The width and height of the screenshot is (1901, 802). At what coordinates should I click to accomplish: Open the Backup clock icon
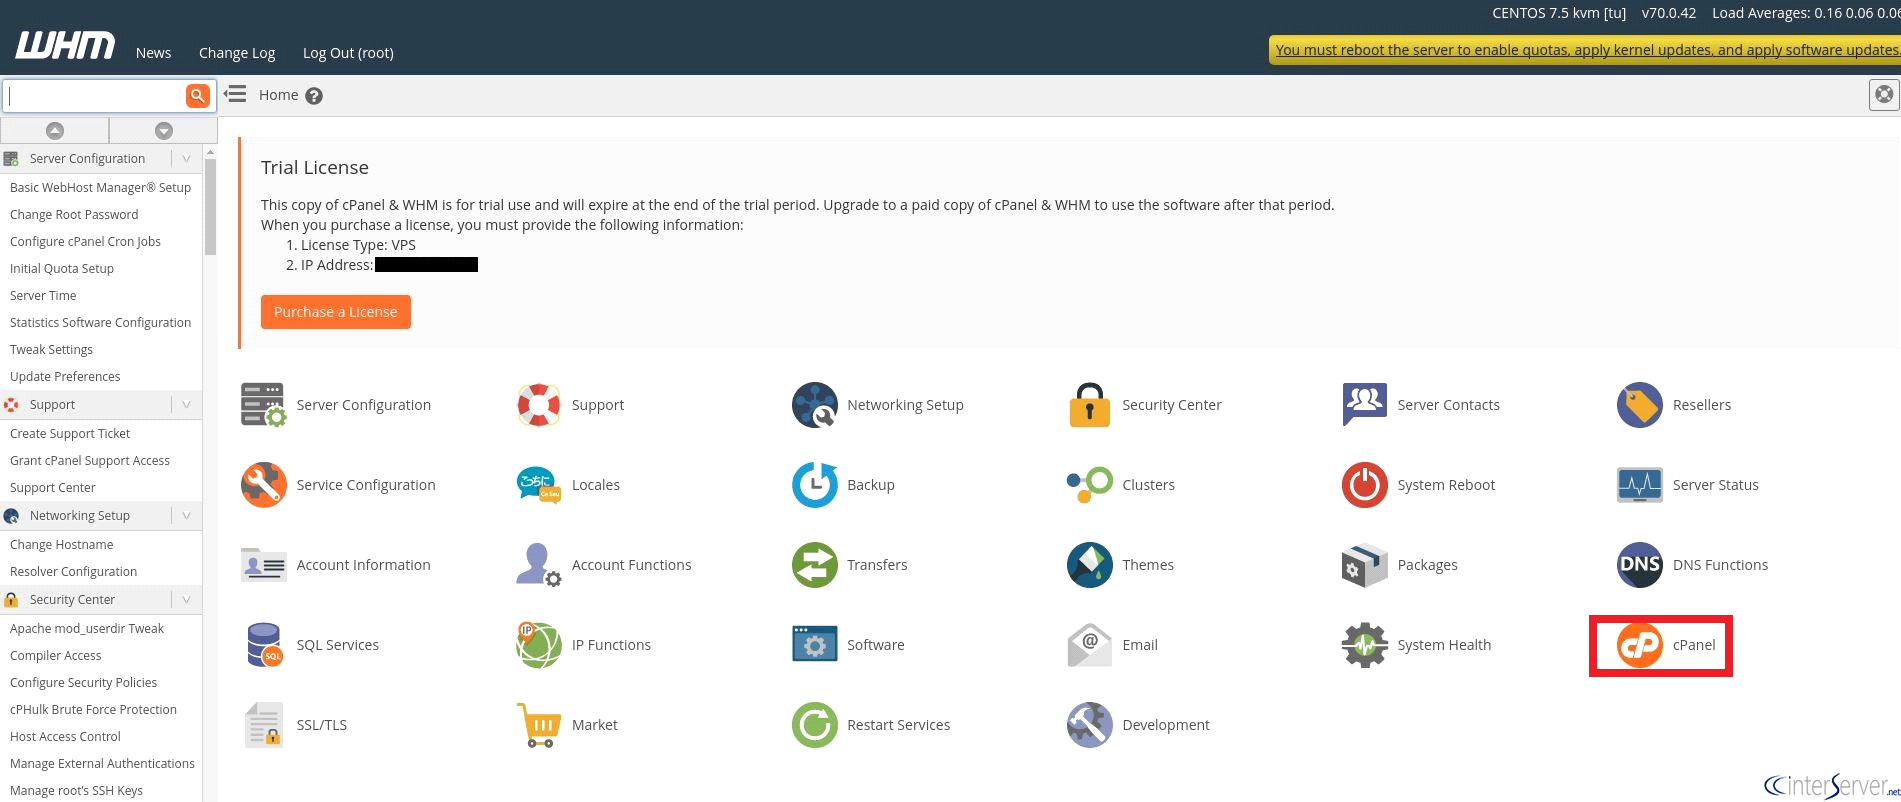[x=815, y=485]
